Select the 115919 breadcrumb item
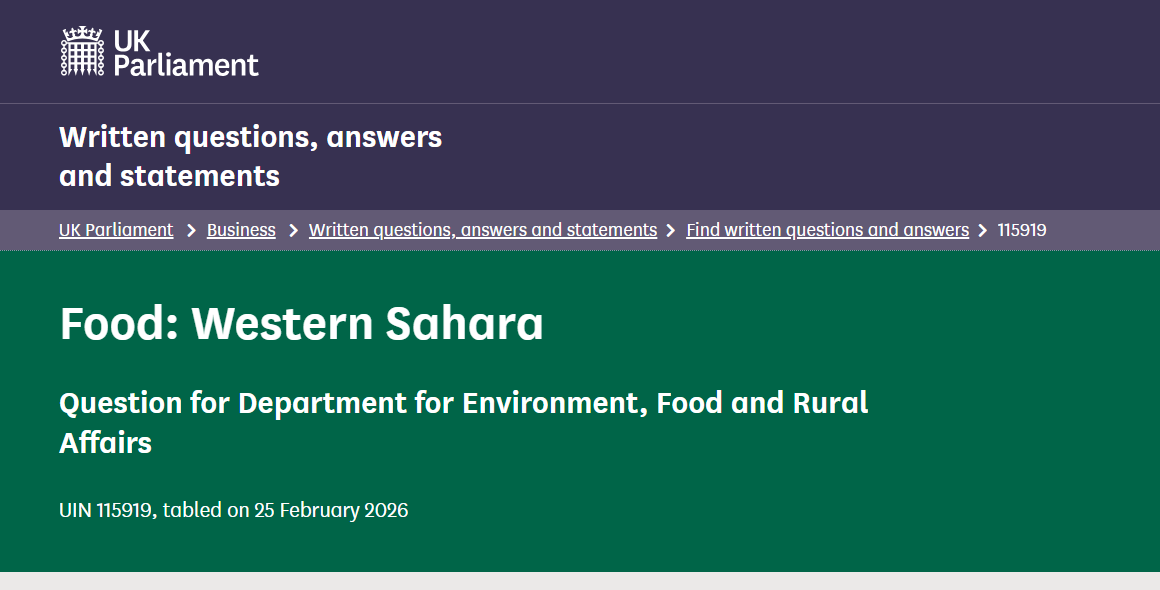The width and height of the screenshot is (1160, 590). point(1022,230)
